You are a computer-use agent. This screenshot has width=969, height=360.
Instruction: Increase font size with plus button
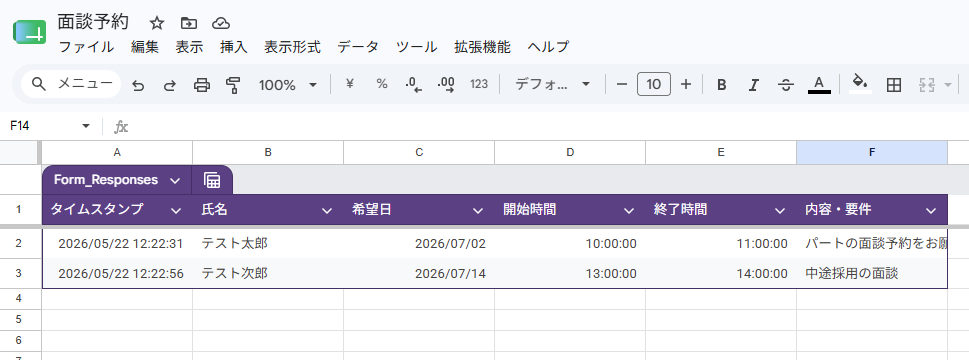click(685, 85)
